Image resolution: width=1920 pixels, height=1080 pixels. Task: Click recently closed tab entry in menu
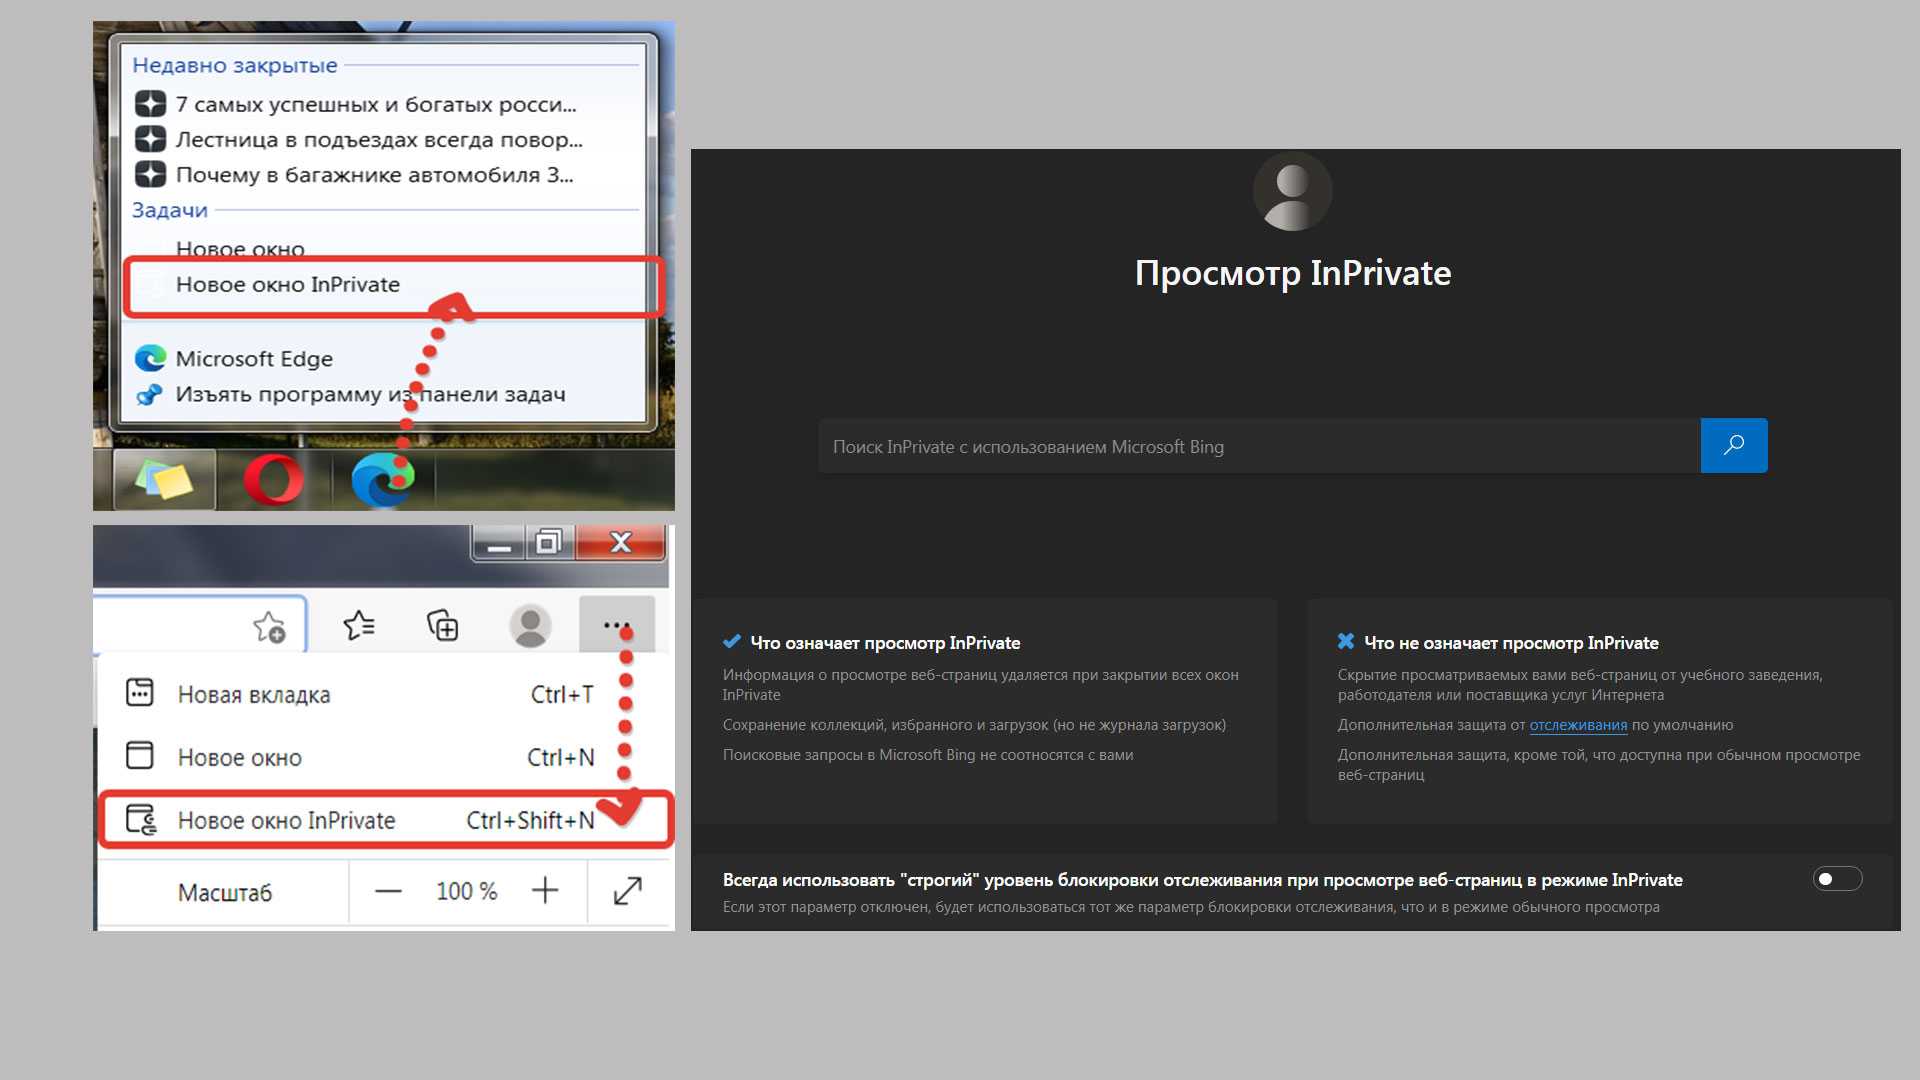click(x=376, y=103)
